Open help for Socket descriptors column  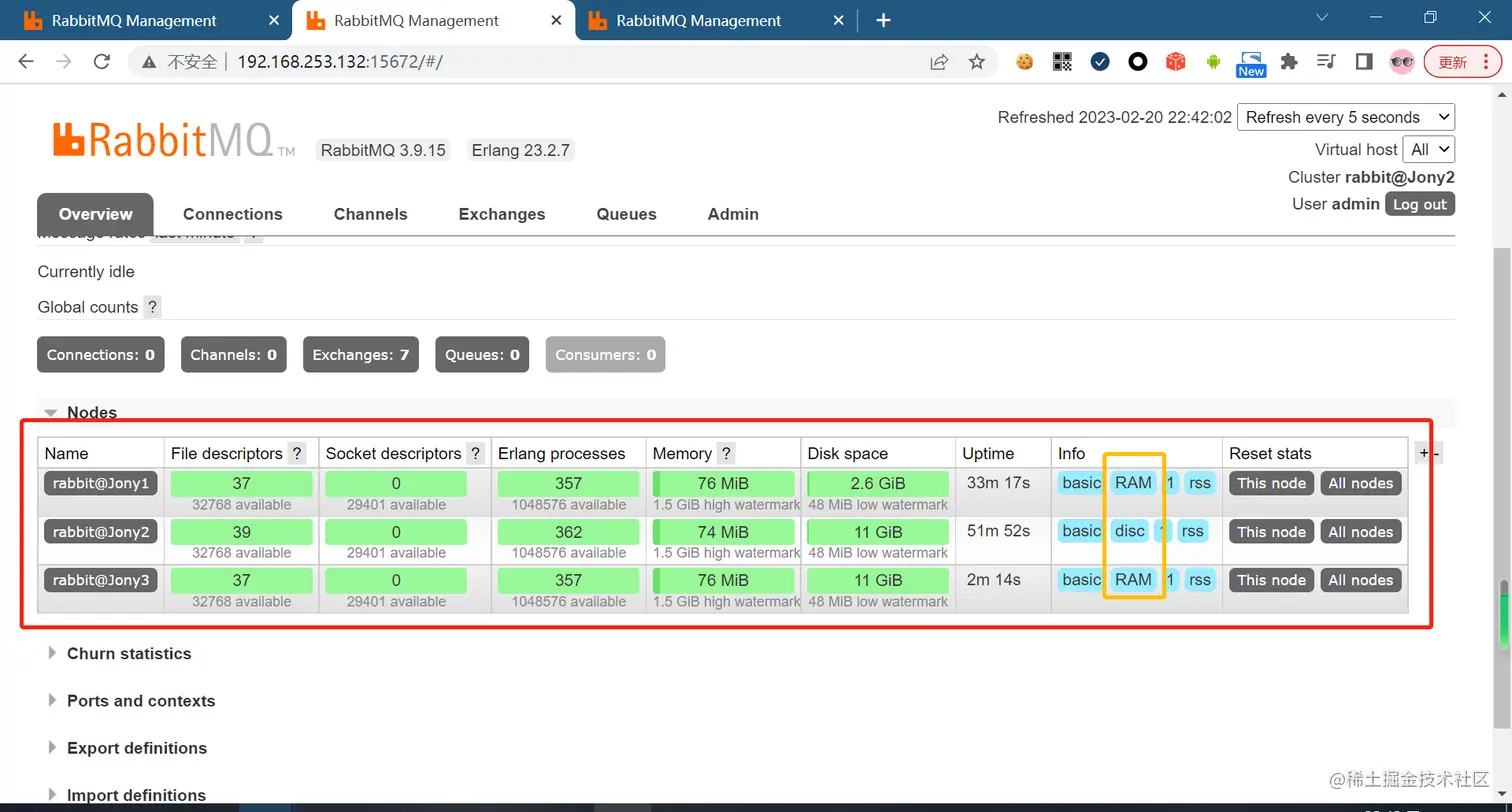476,453
